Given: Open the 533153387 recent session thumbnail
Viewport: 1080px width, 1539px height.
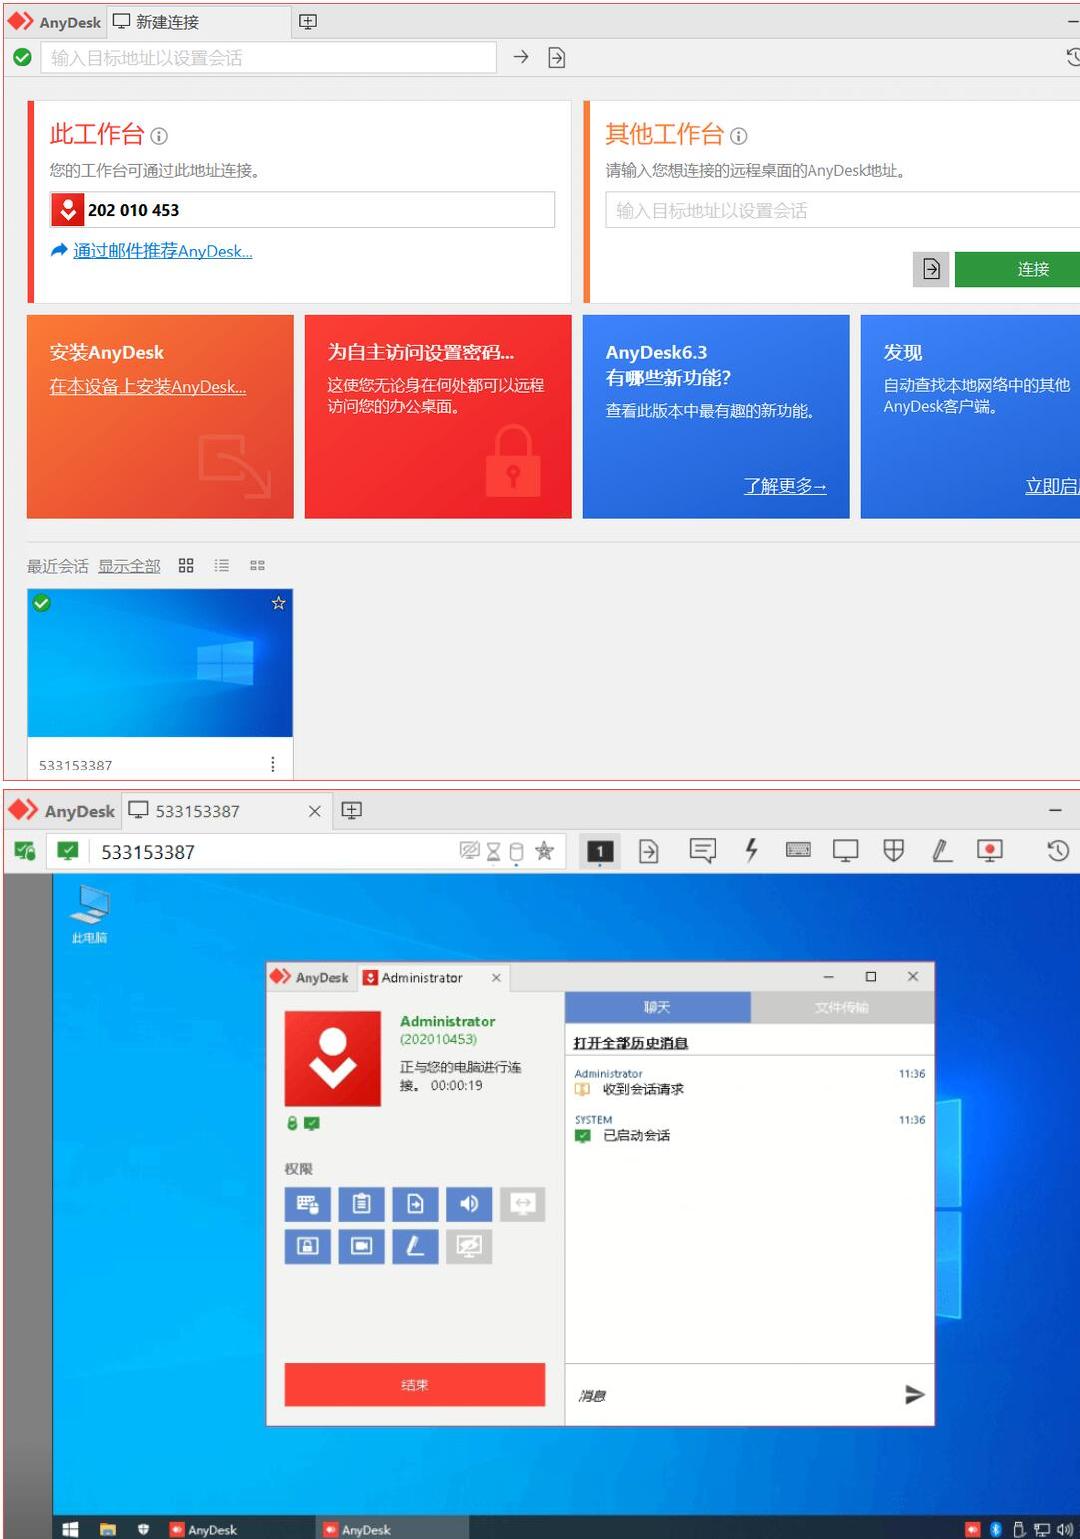Looking at the screenshot, I should click(x=160, y=663).
